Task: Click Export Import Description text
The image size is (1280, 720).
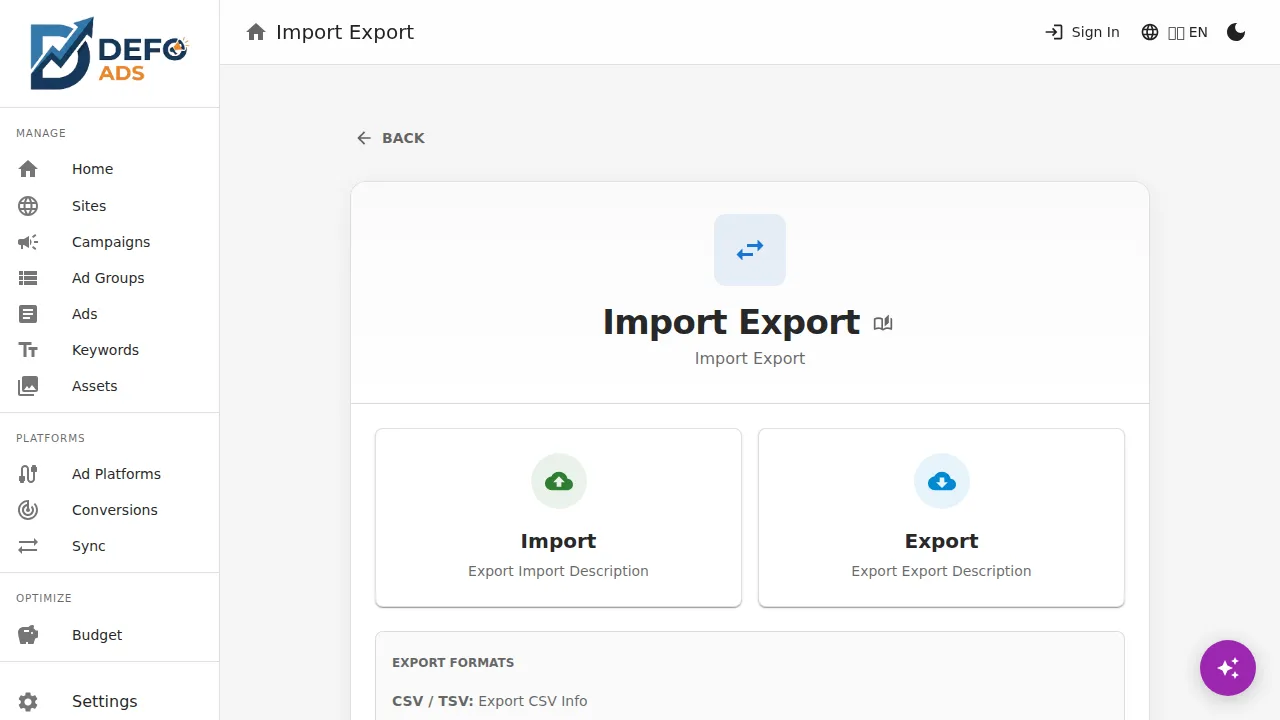Action: click(x=558, y=571)
